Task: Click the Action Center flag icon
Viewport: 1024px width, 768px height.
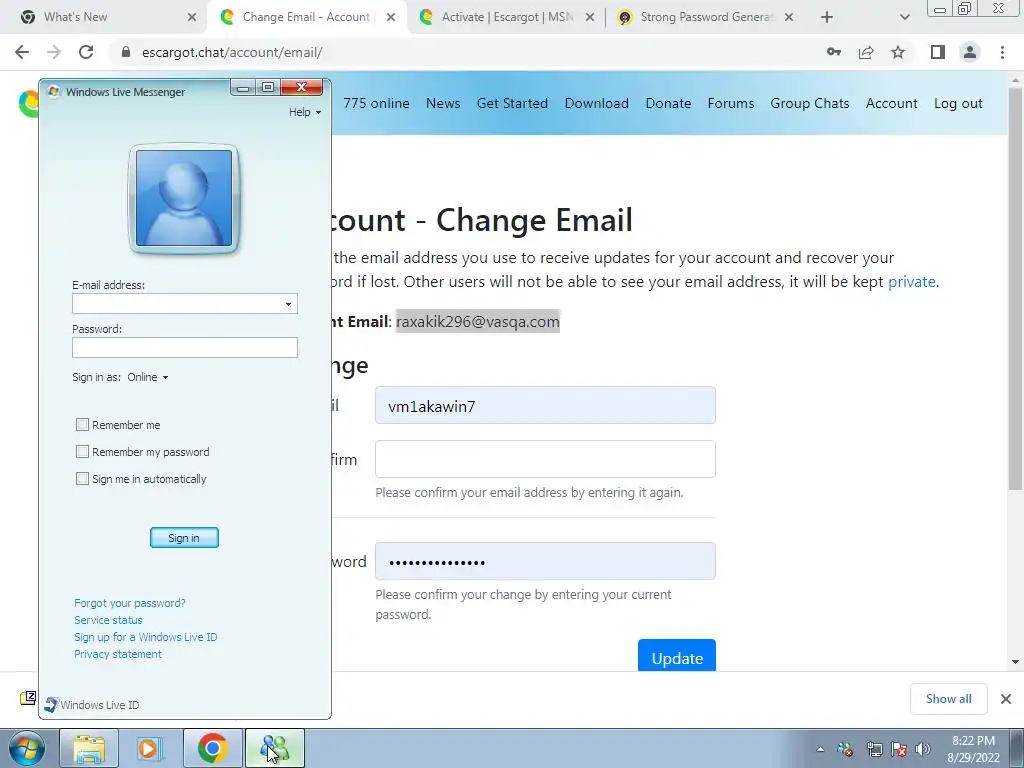Action: [x=899, y=749]
